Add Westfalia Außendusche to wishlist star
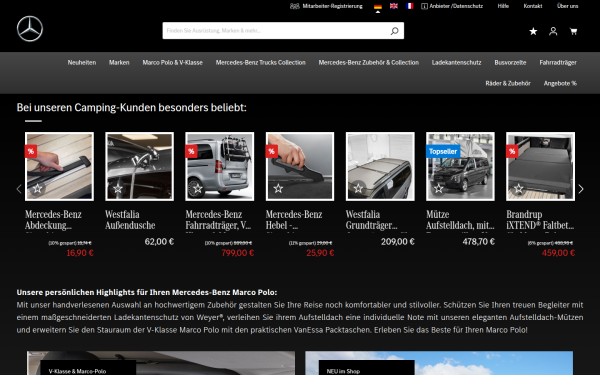This screenshot has height=375, width=600. (x=118, y=188)
